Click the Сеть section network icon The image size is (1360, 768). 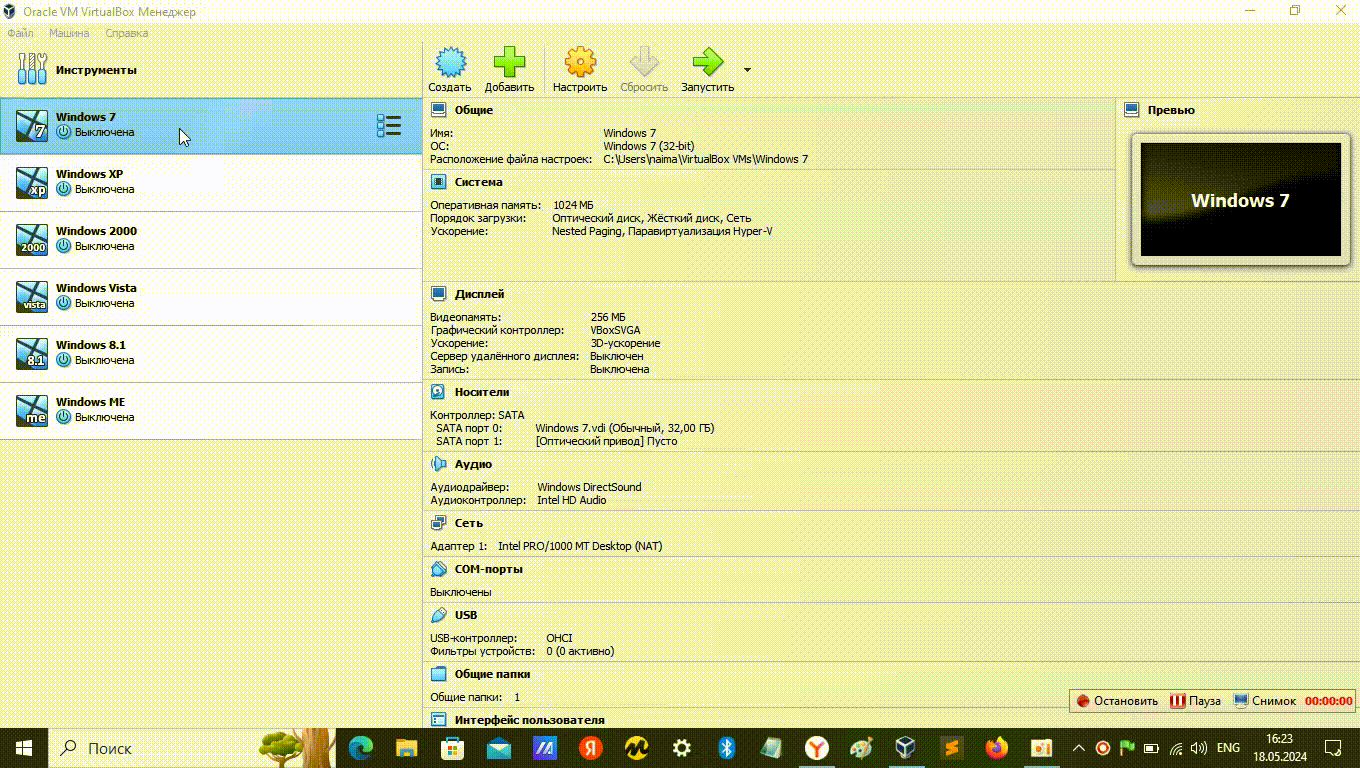tap(438, 523)
